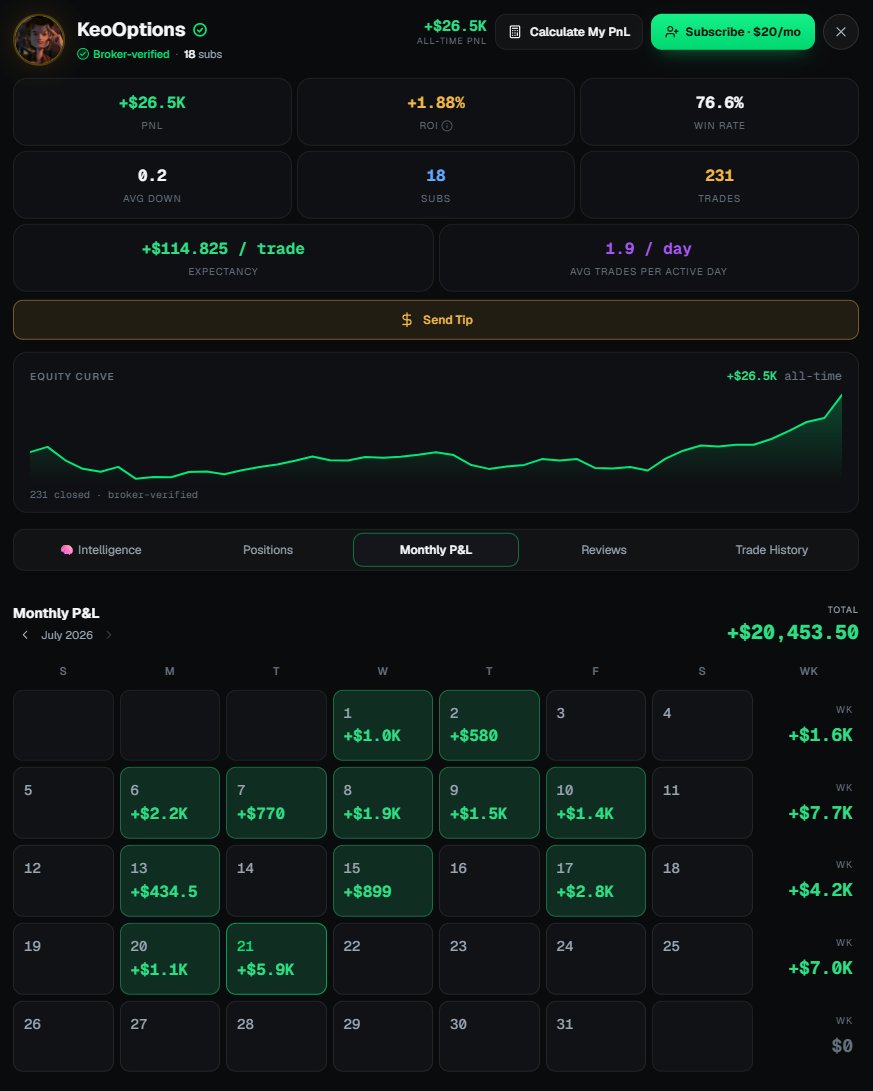The width and height of the screenshot is (873, 1091).
Task: Go to previous month before July 2026
Action: (x=25, y=635)
